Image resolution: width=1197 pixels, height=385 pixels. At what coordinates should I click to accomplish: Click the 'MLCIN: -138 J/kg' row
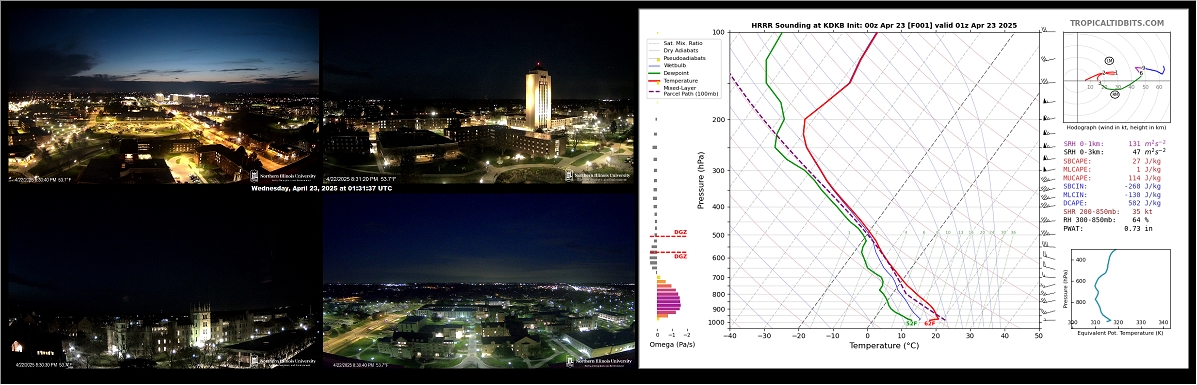[x=1112, y=195]
